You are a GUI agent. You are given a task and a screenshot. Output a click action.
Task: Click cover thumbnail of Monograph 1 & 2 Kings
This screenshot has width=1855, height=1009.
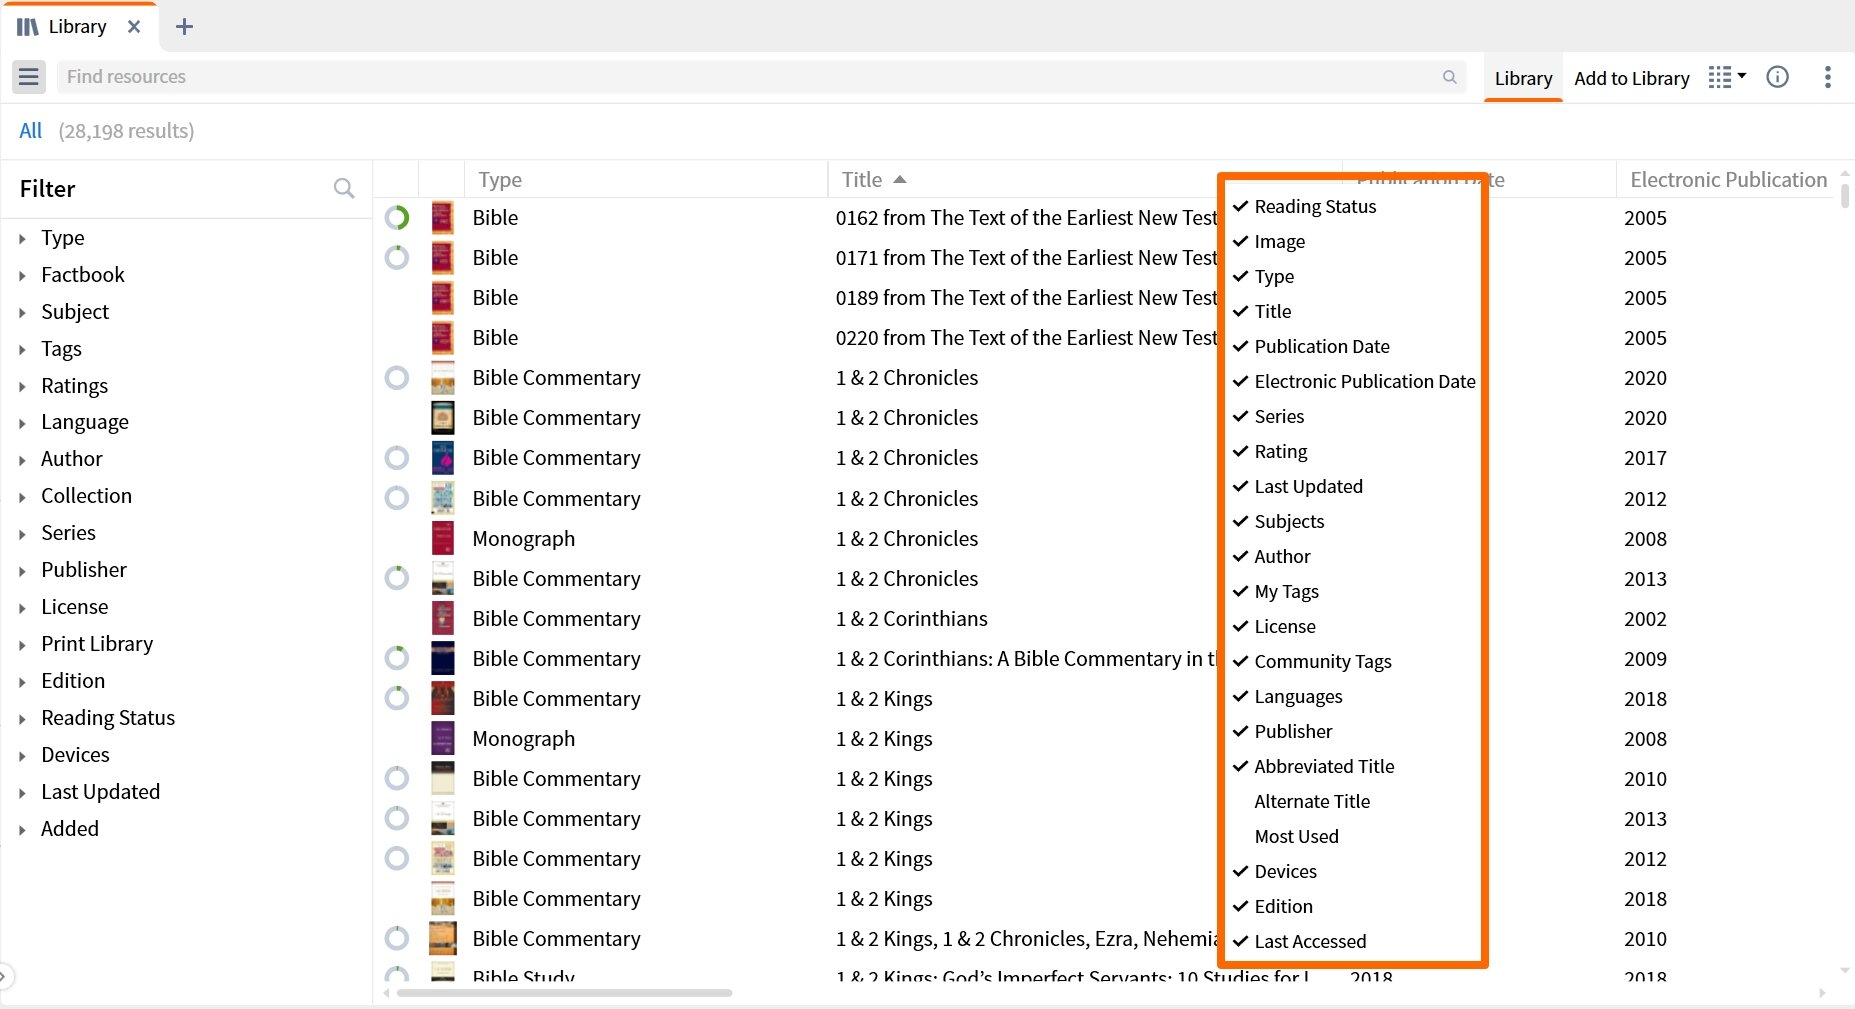pyautogui.click(x=442, y=738)
